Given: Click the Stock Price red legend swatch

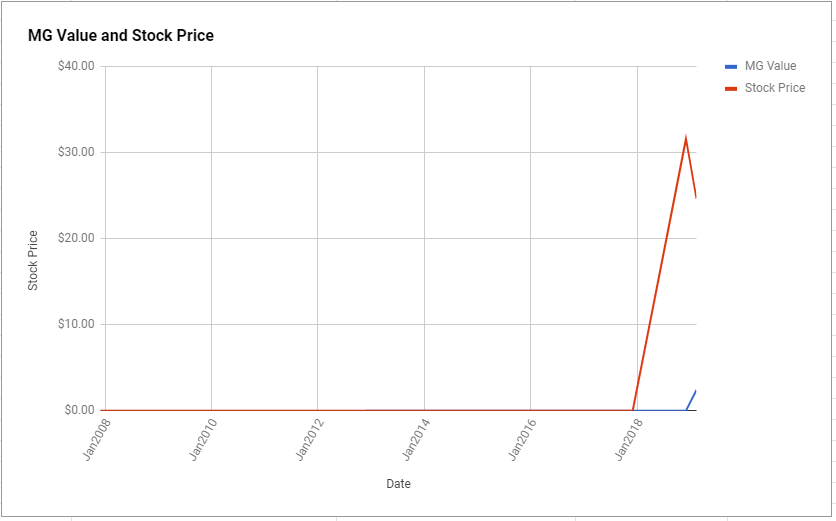Looking at the screenshot, I should point(731,89).
